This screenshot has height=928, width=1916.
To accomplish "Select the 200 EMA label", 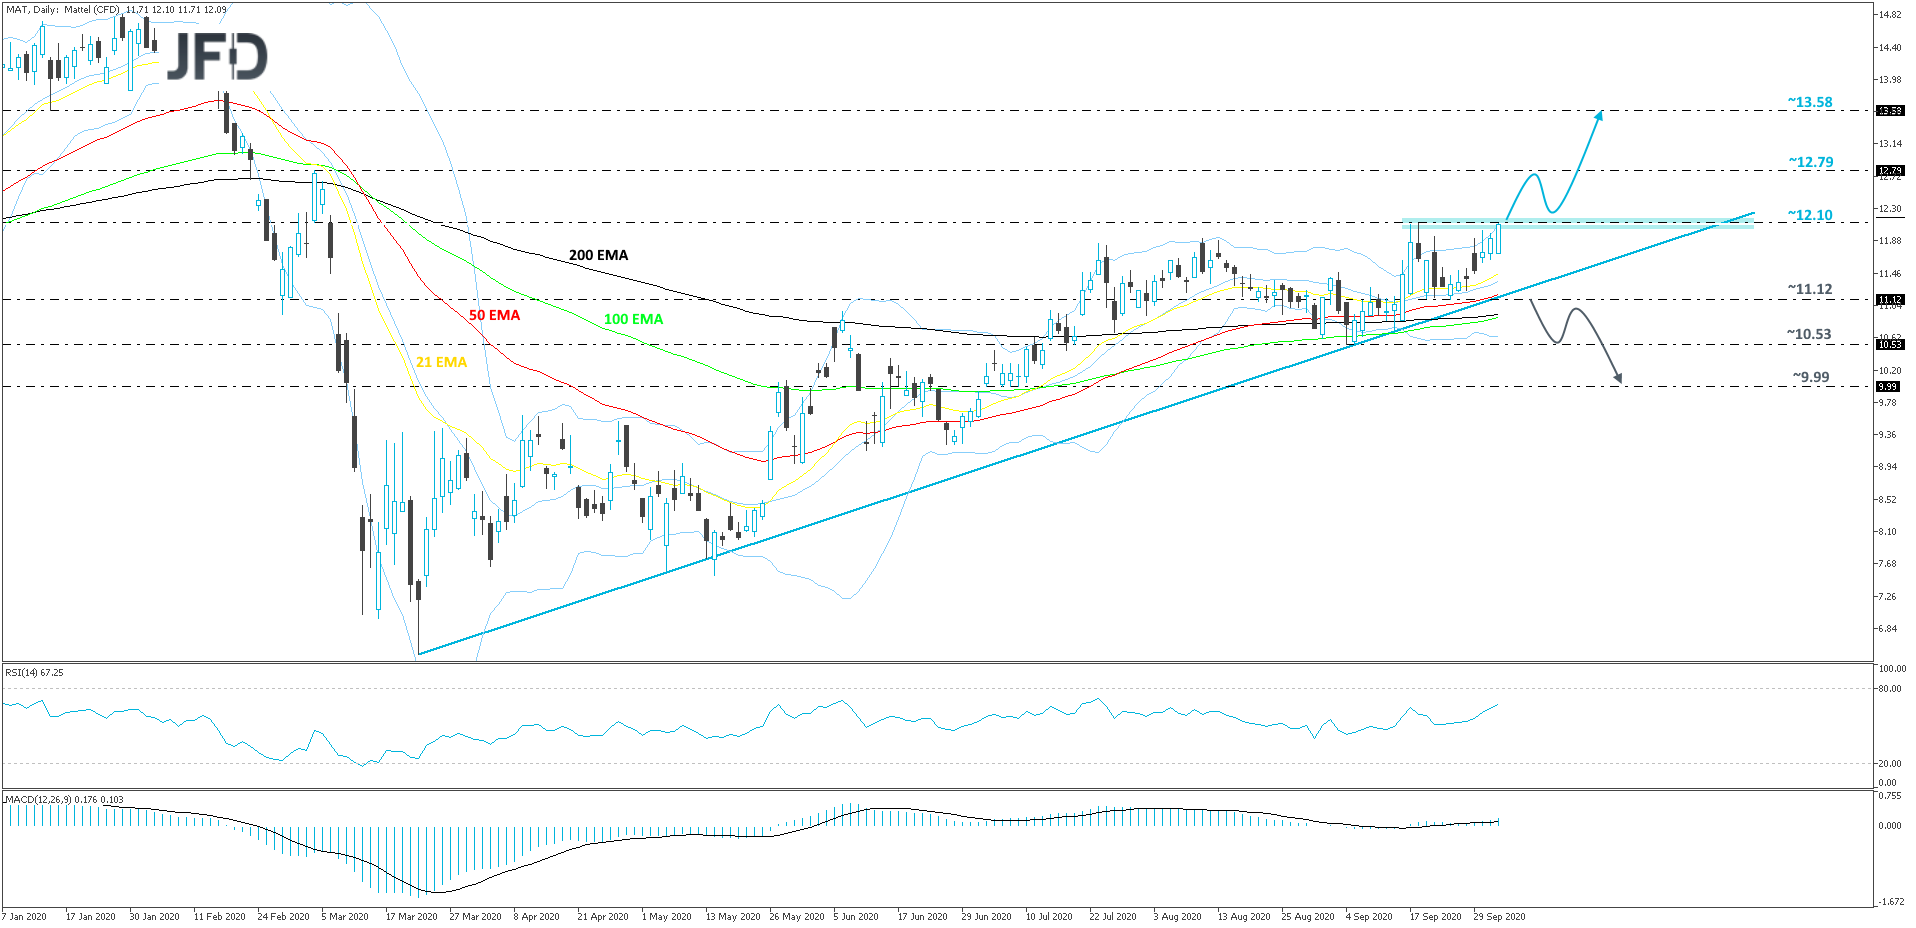I will tap(597, 256).
